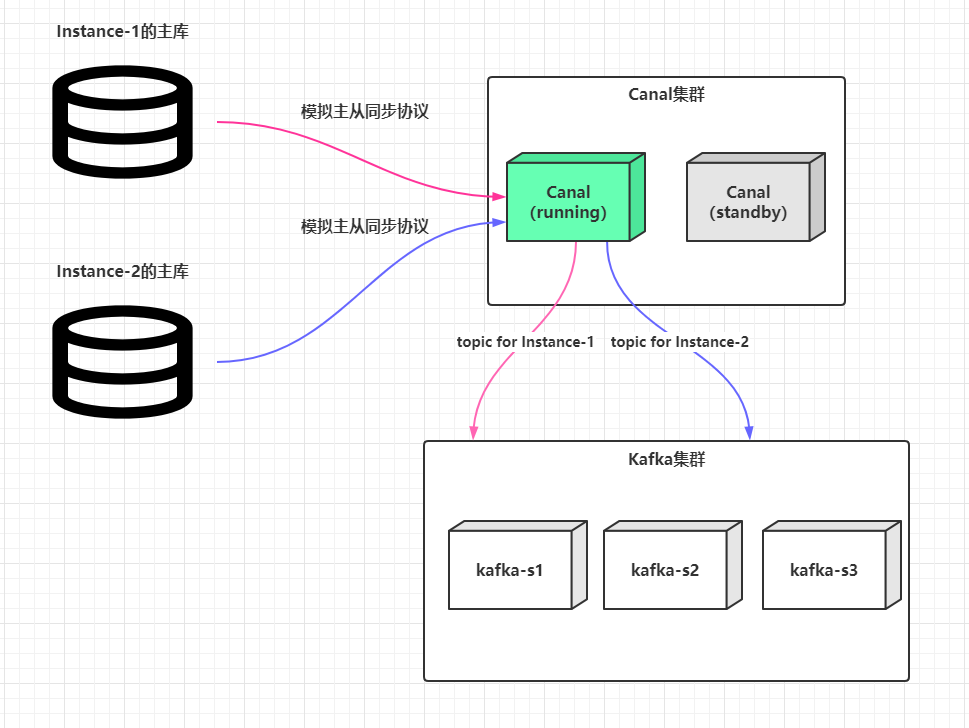Select the 'topic for Instance-2' edge label
Image resolution: width=969 pixels, height=728 pixels.
680,342
